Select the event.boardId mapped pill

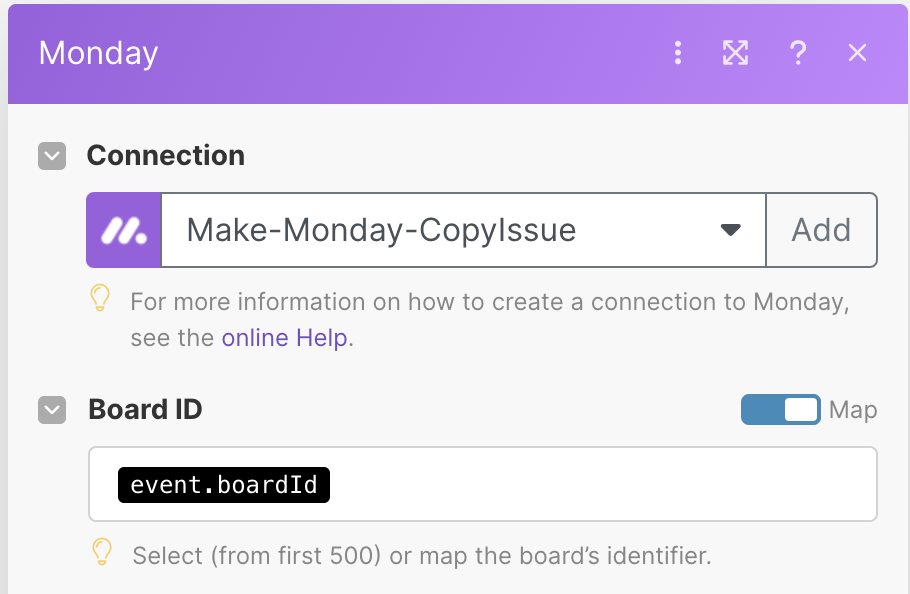click(x=224, y=485)
